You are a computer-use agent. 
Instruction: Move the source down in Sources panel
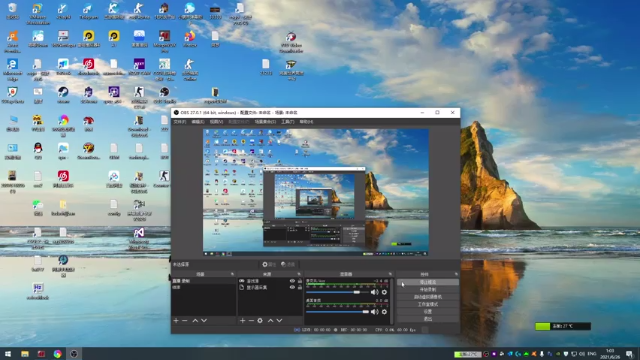(x=279, y=321)
